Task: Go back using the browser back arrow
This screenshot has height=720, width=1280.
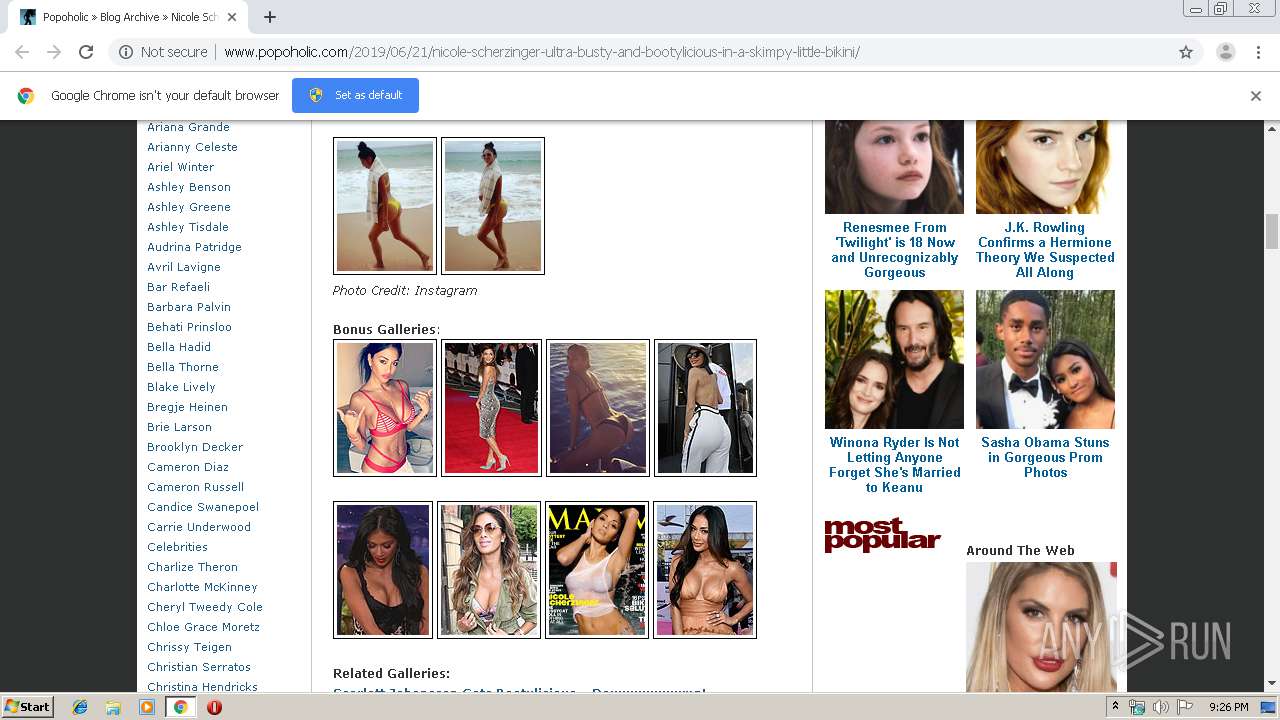Action: point(22,52)
